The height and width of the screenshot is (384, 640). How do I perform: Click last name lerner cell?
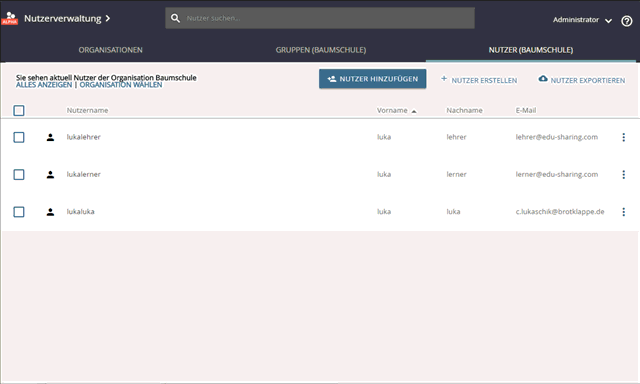(456, 174)
